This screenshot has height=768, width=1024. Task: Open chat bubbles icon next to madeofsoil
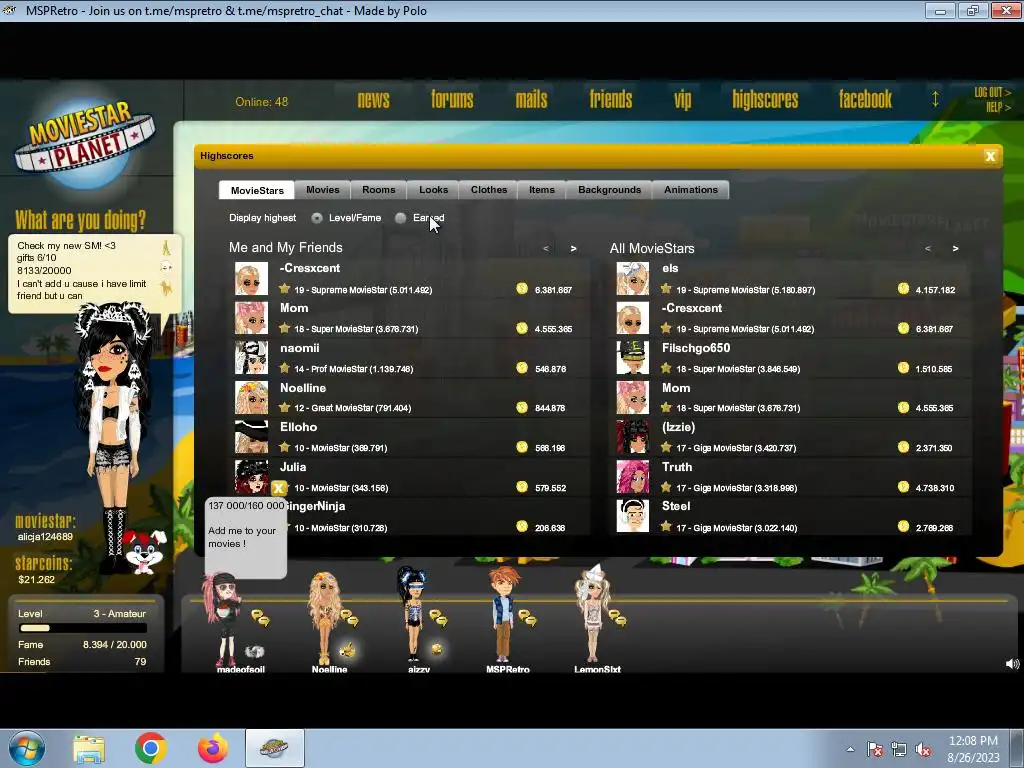coord(260,617)
